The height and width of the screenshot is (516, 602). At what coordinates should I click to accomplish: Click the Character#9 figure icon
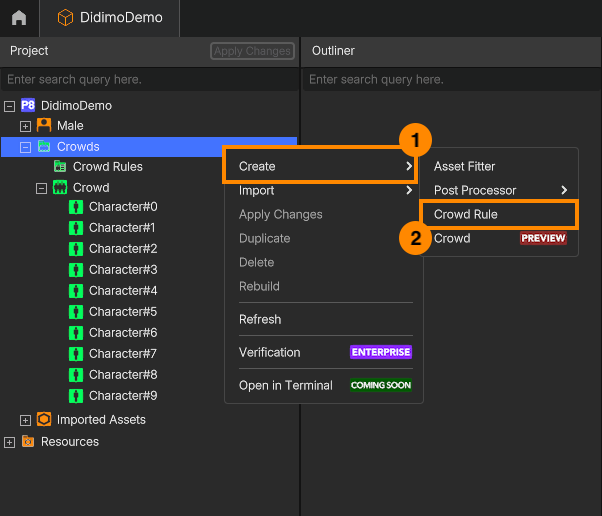[76, 396]
